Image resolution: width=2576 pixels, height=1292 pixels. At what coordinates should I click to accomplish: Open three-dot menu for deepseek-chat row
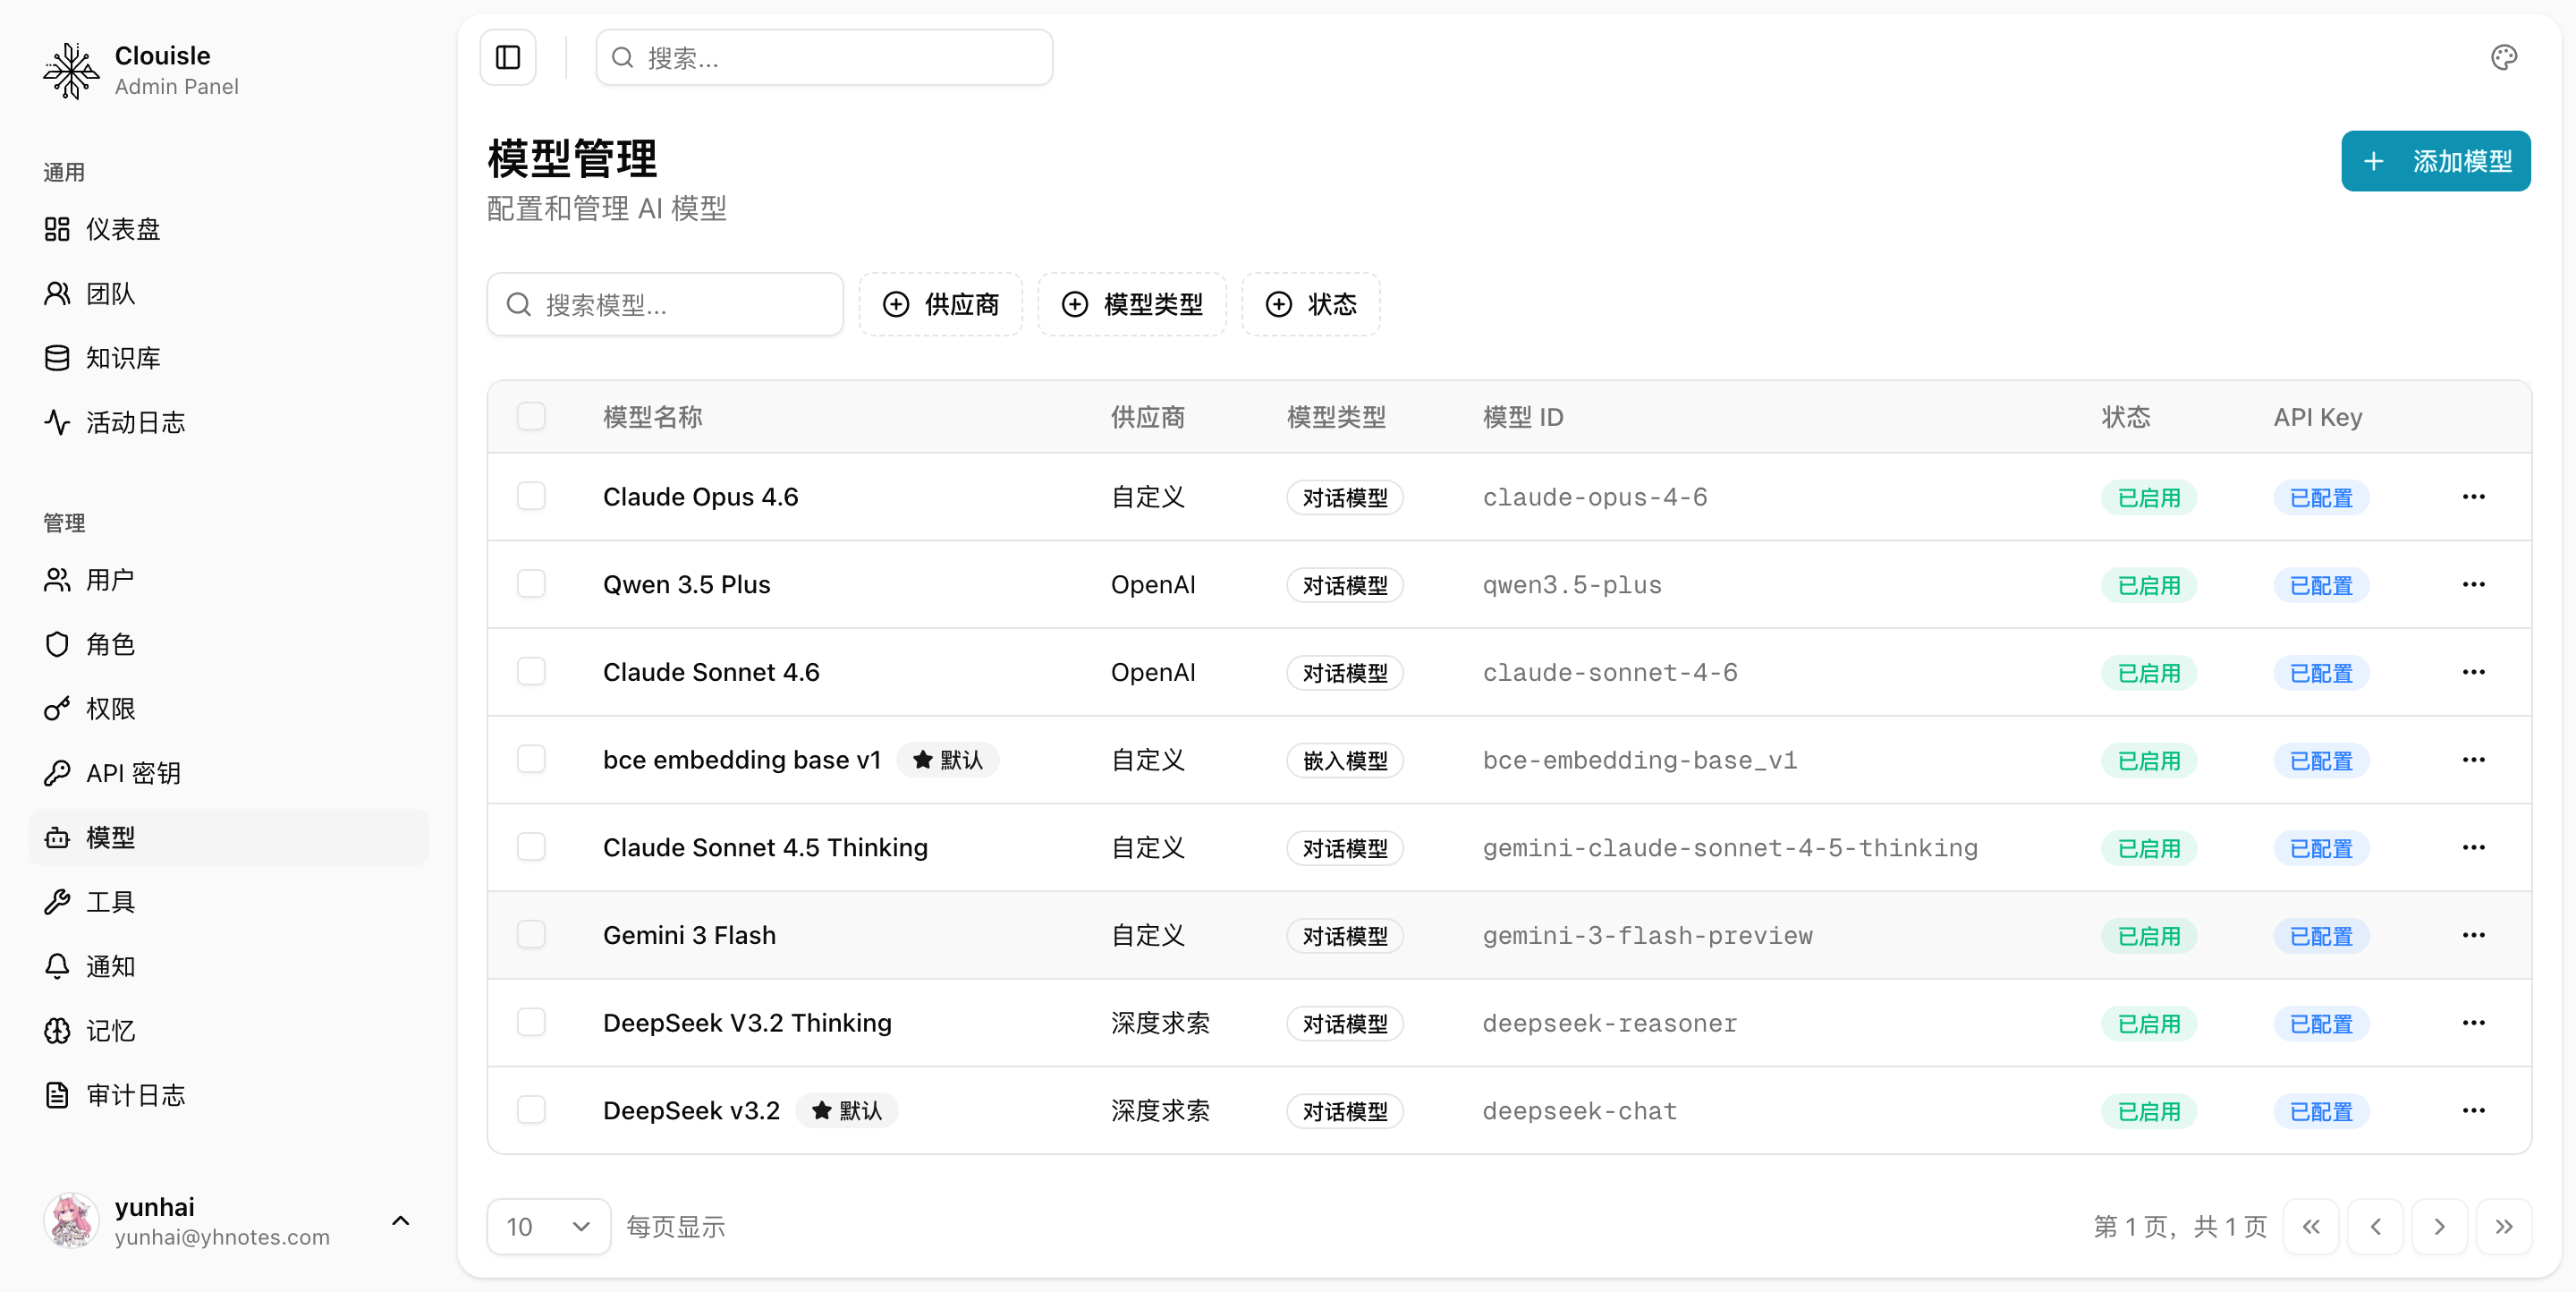coord(2473,1110)
